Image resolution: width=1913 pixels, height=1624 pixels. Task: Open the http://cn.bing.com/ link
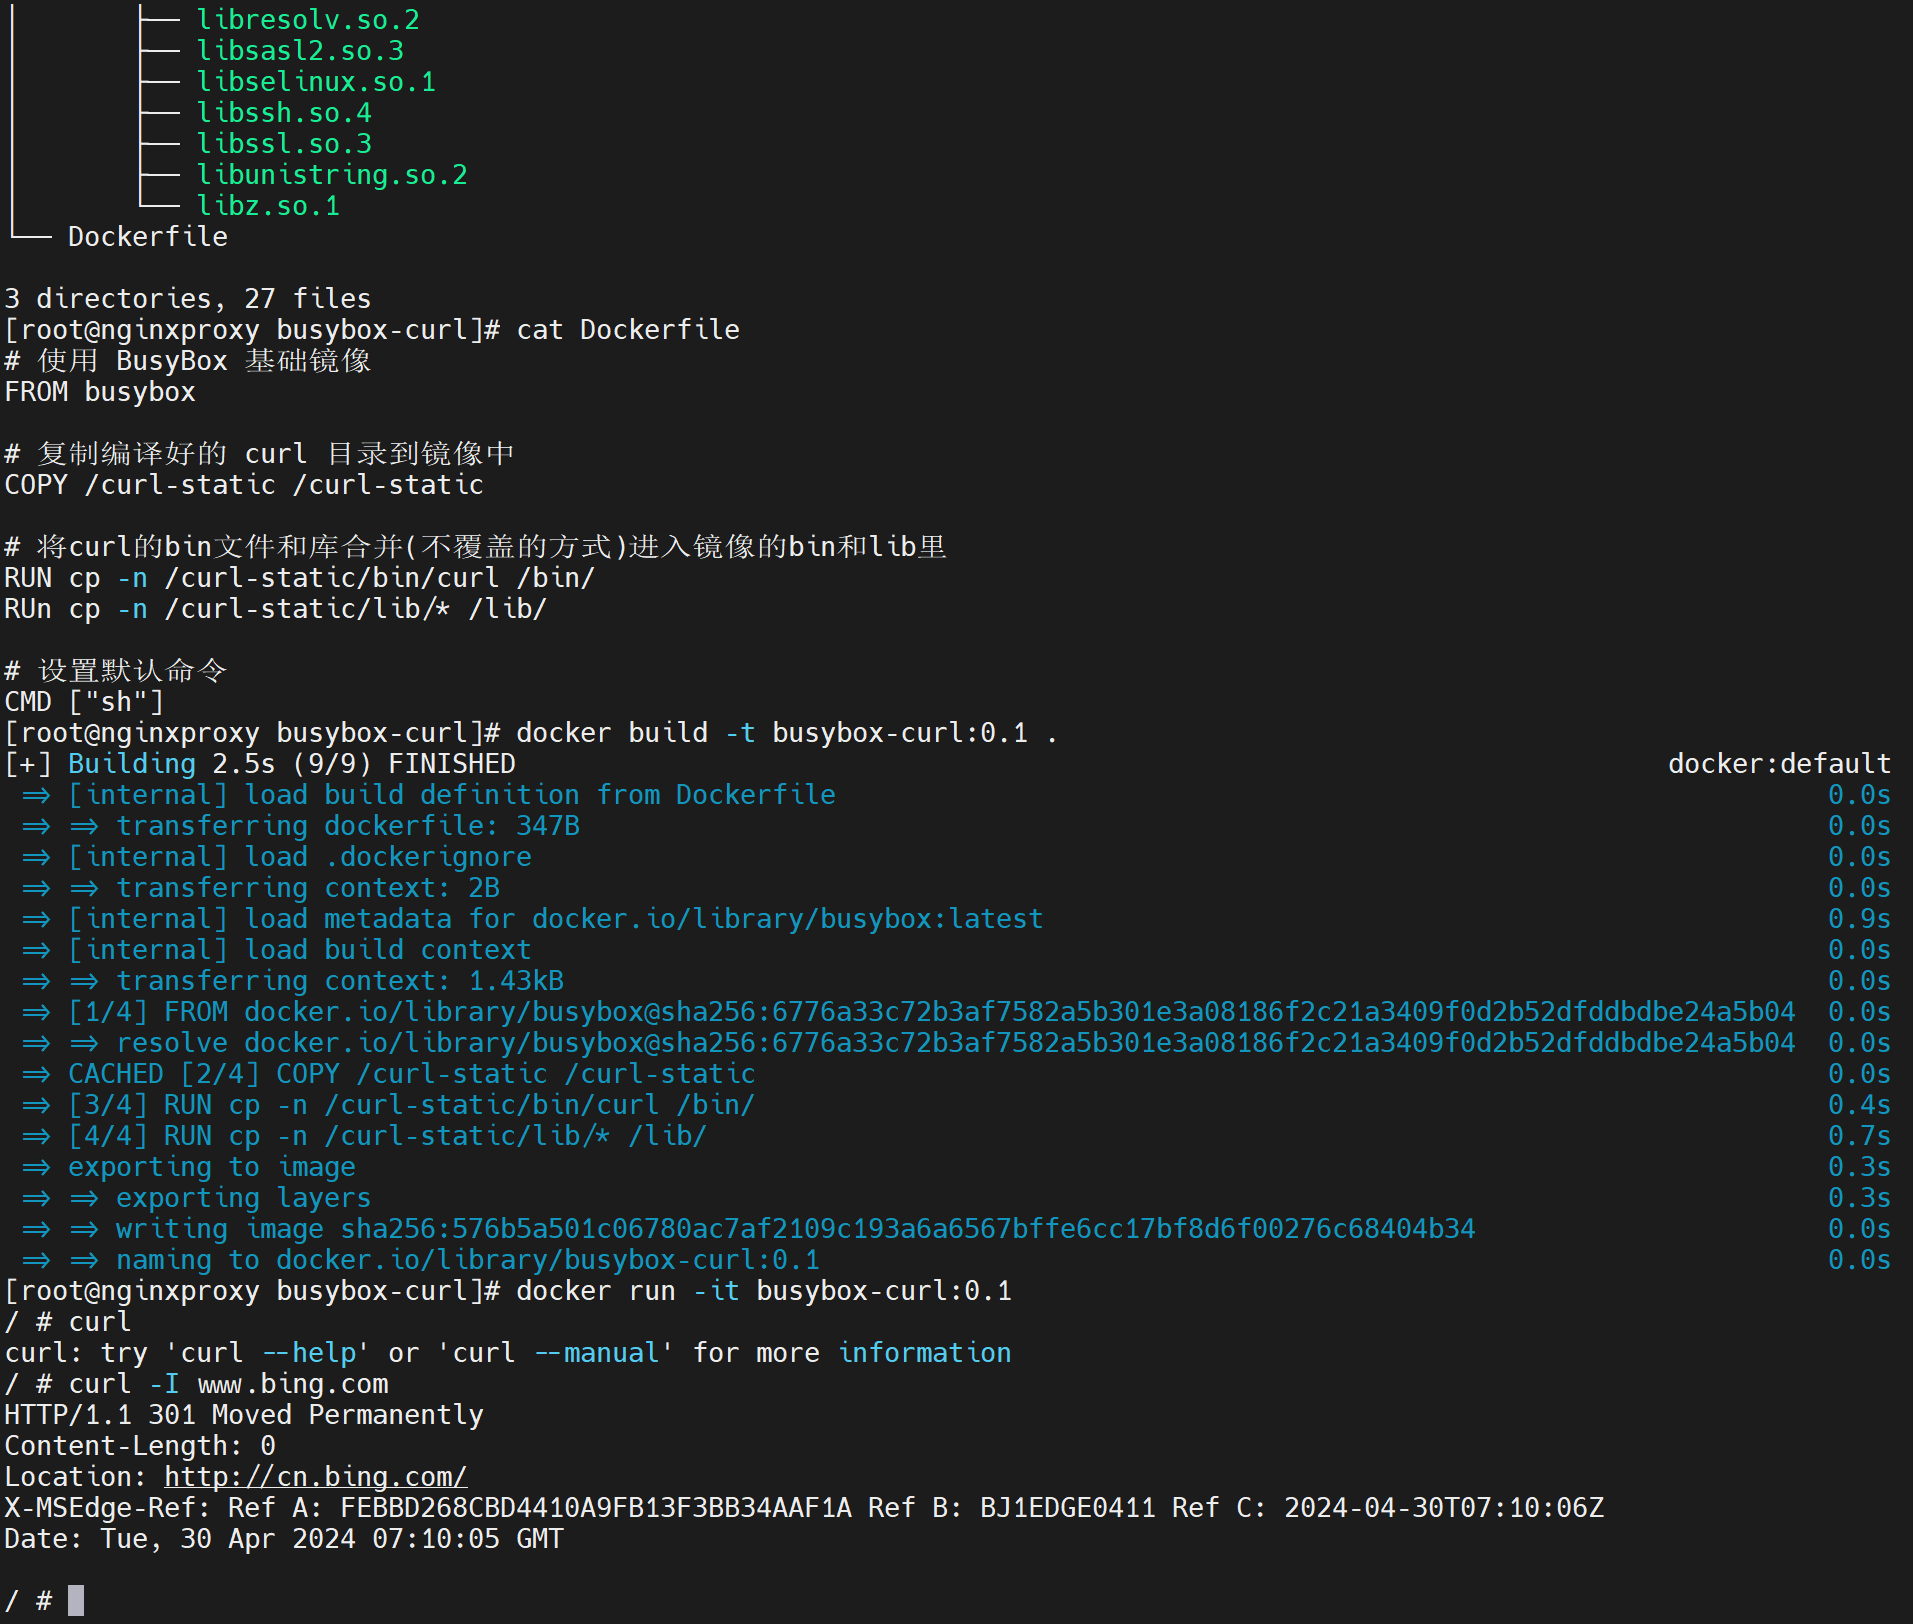315,1476
